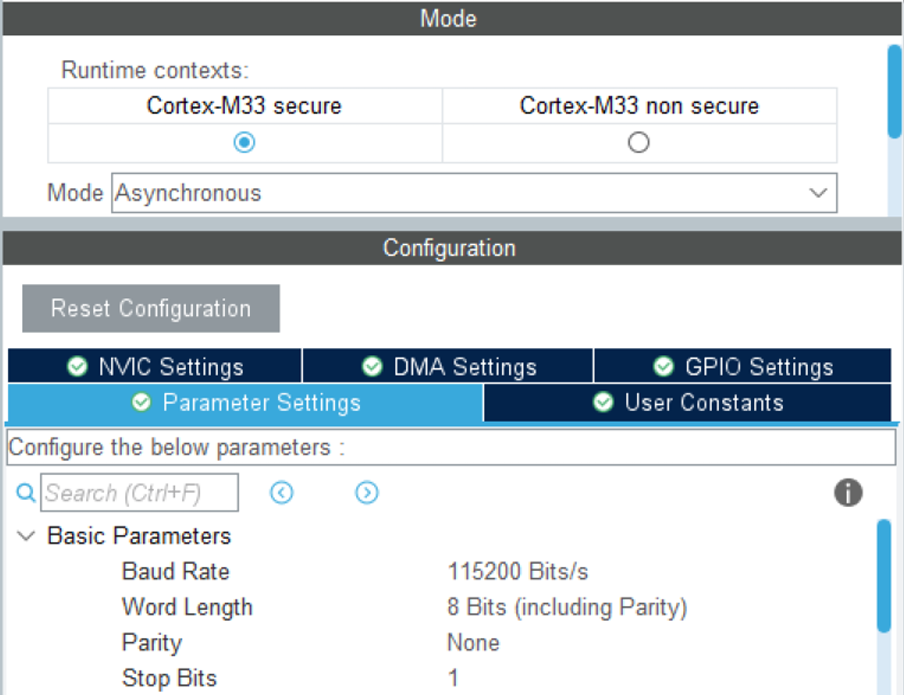Edit the 115200 Bits/s baud rate value

pyautogui.click(x=518, y=571)
